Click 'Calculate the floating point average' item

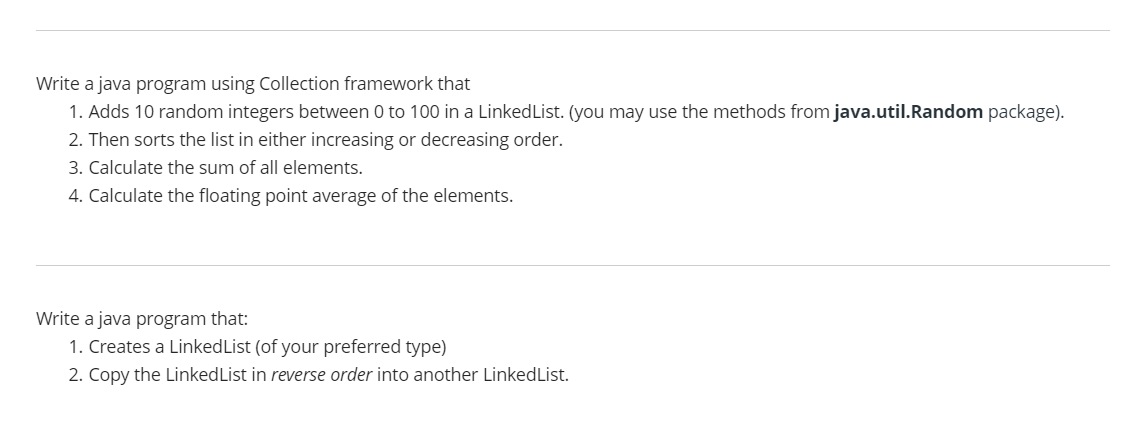(x=291, y=196)
